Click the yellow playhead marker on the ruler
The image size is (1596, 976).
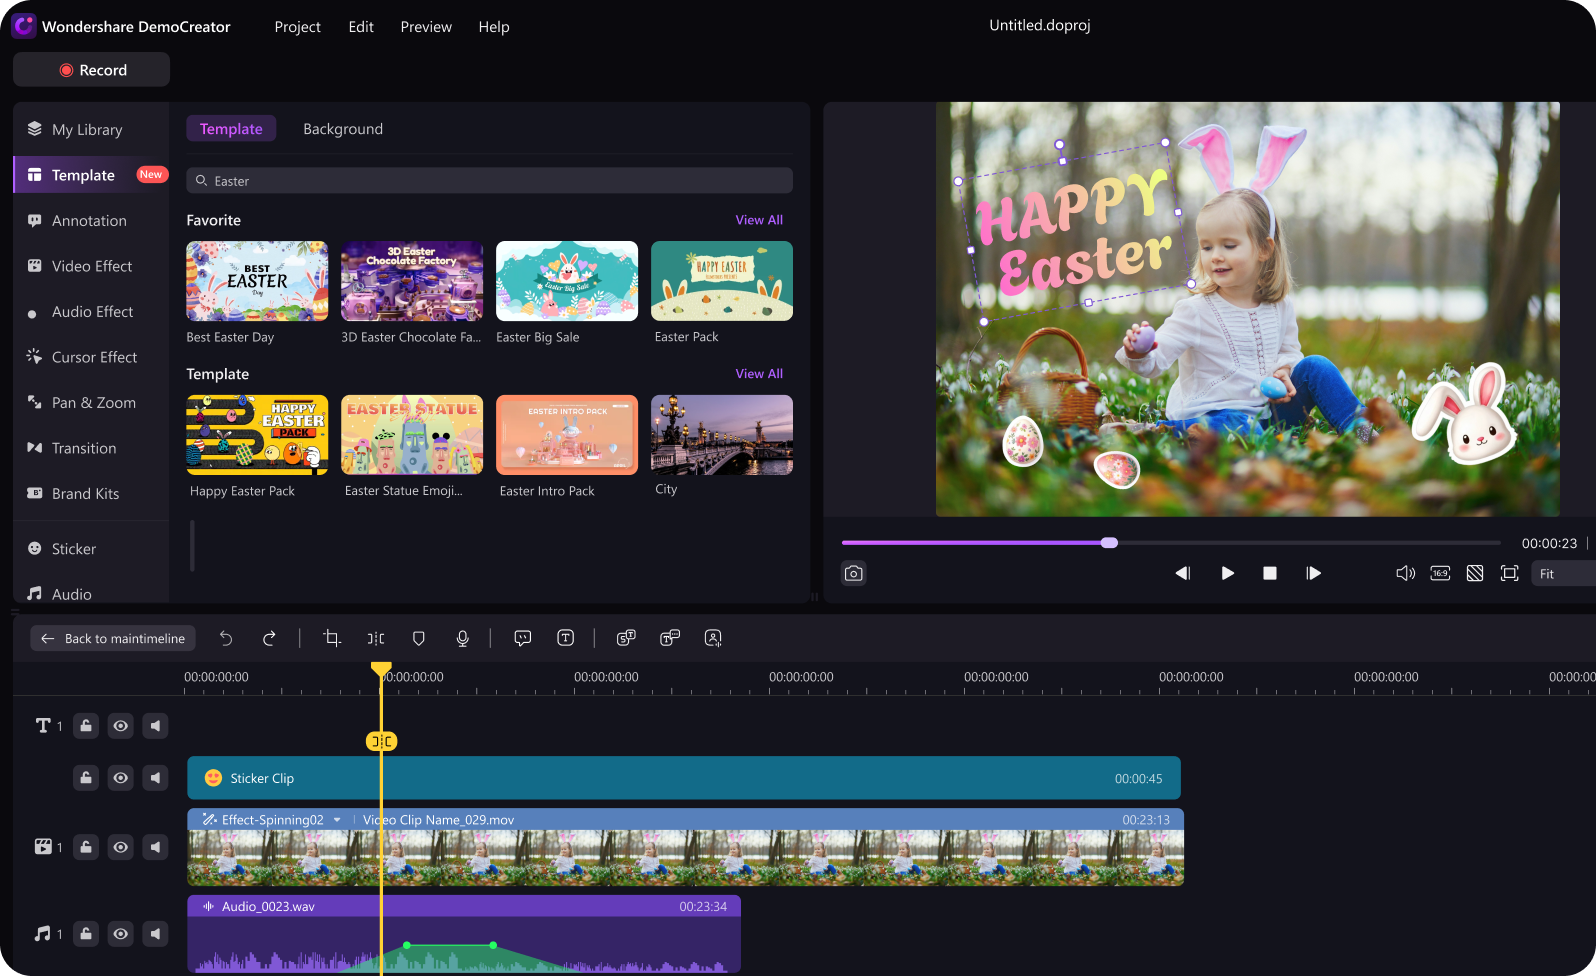[381, 669]
